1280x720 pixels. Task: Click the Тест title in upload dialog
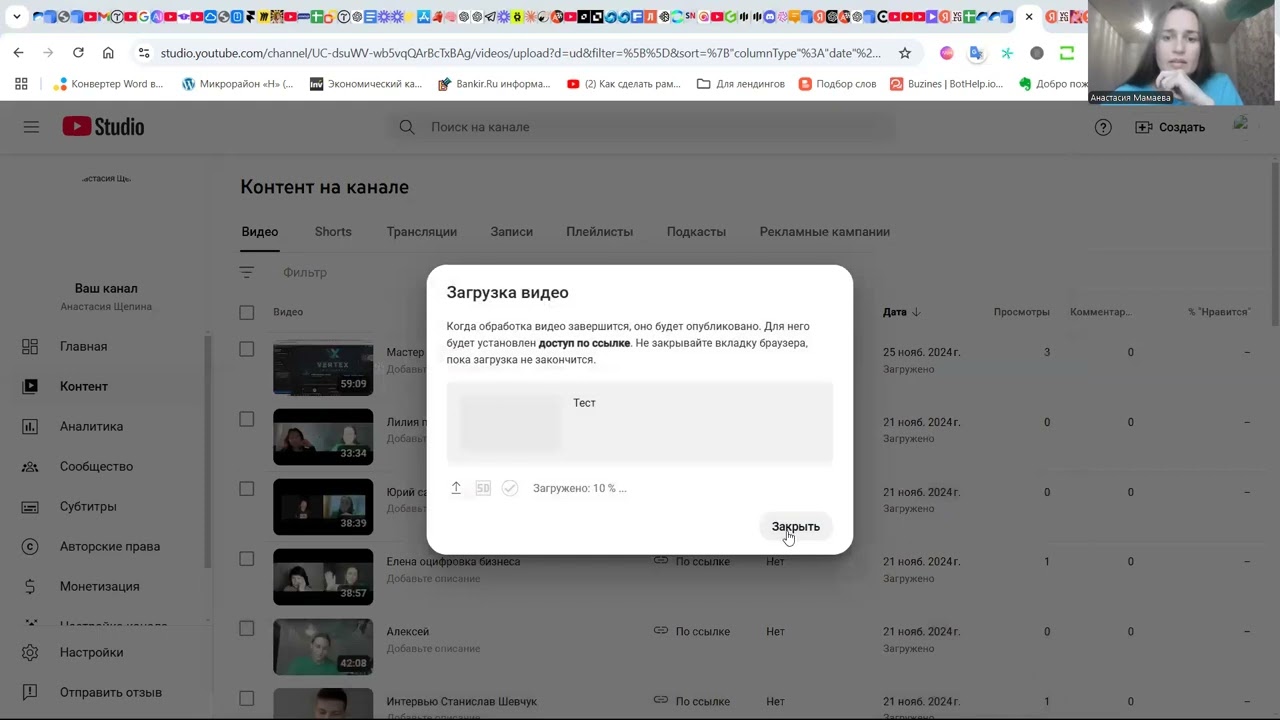(584, 403)
